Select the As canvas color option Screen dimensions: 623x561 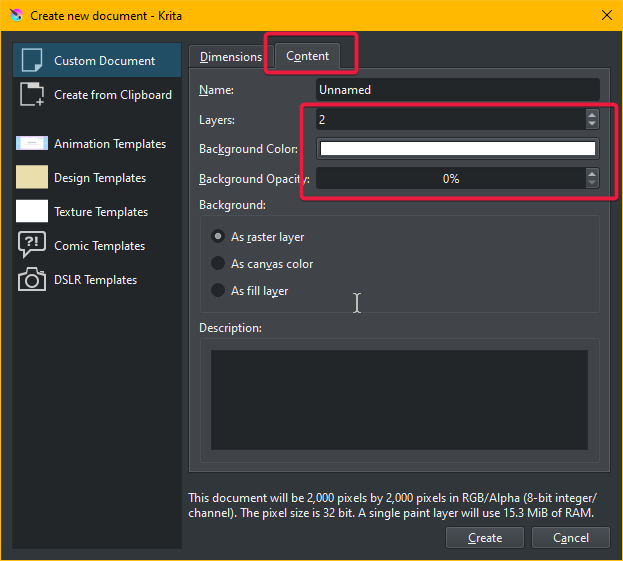tap(218, 264)
